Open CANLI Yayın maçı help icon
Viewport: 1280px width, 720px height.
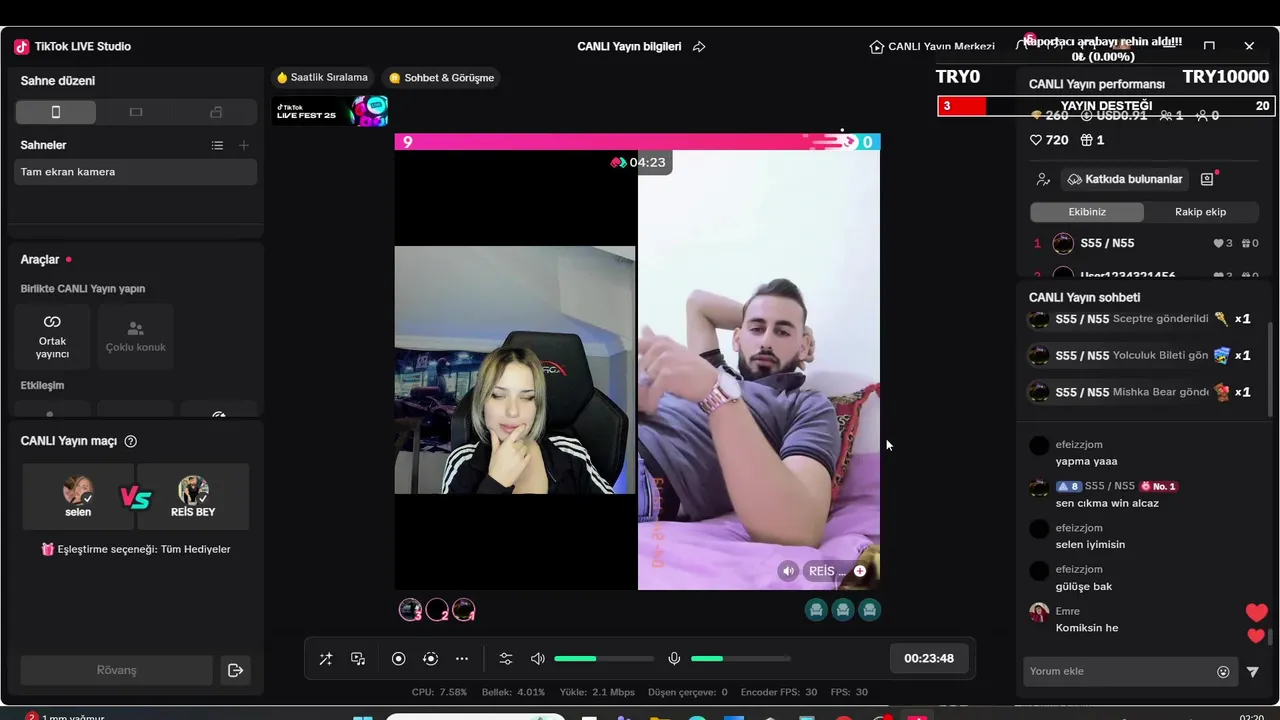tap(131, 441)
